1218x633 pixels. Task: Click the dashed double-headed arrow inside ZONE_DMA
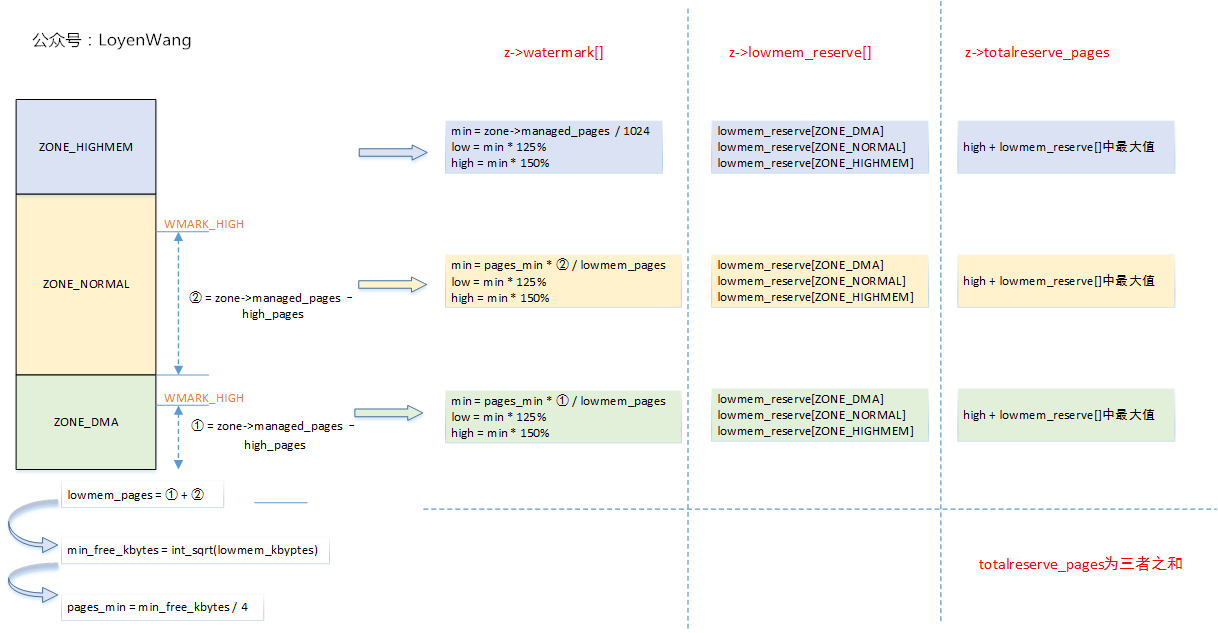click(x=179, y=435)
